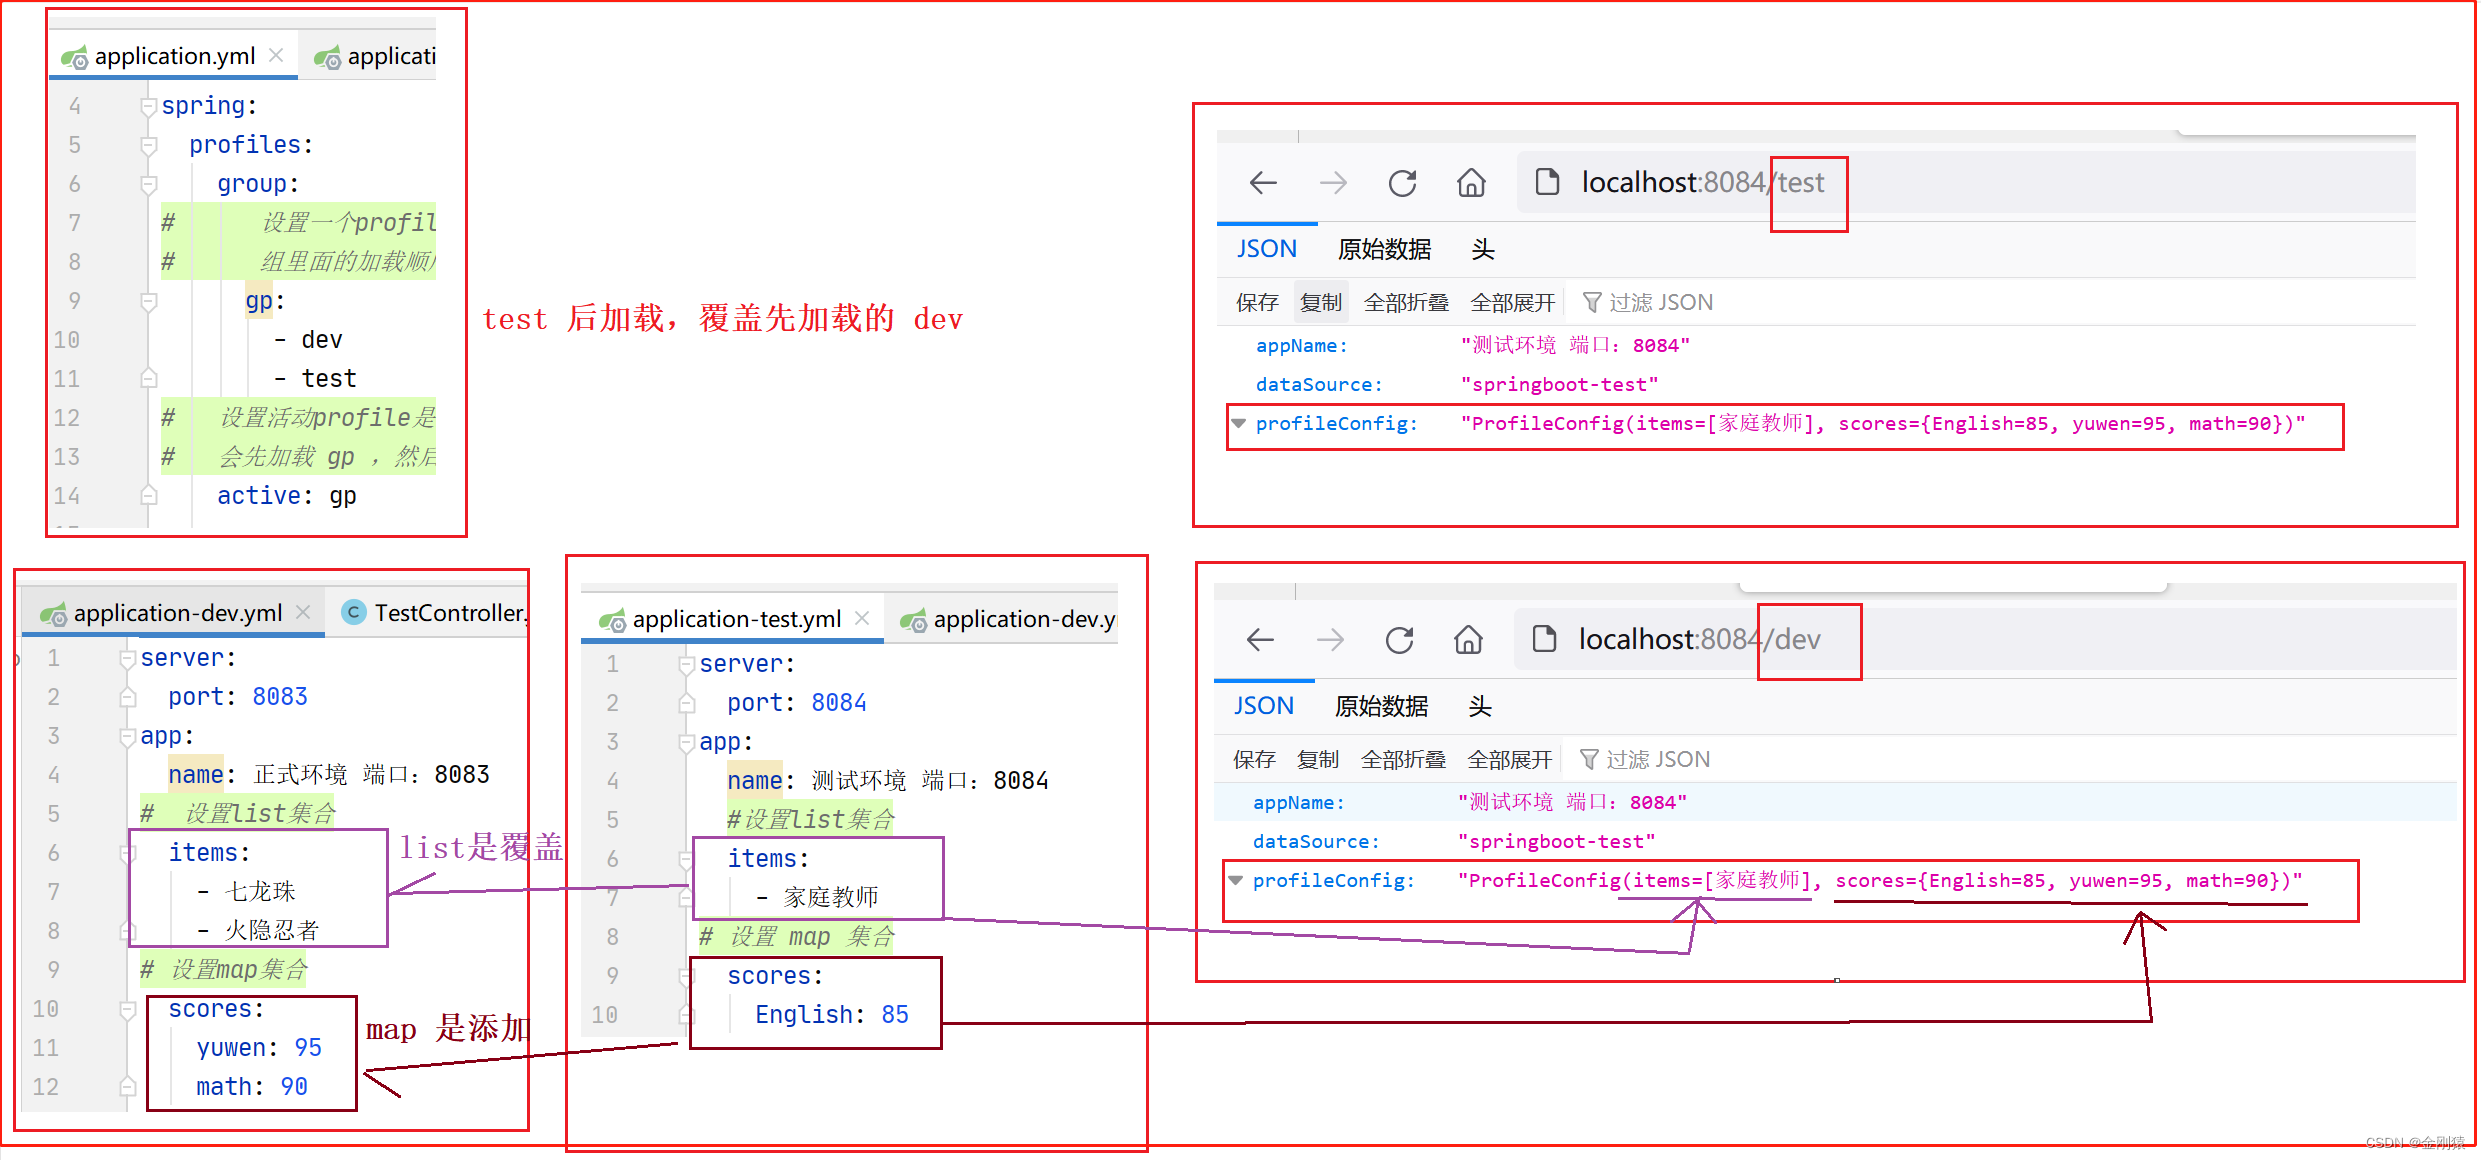Click forward arrow in localhost:8084/test browser
Image resolution: width=2481 pixels, height=1160 pixels.
pyautogui.click(x=1333, y=182)
